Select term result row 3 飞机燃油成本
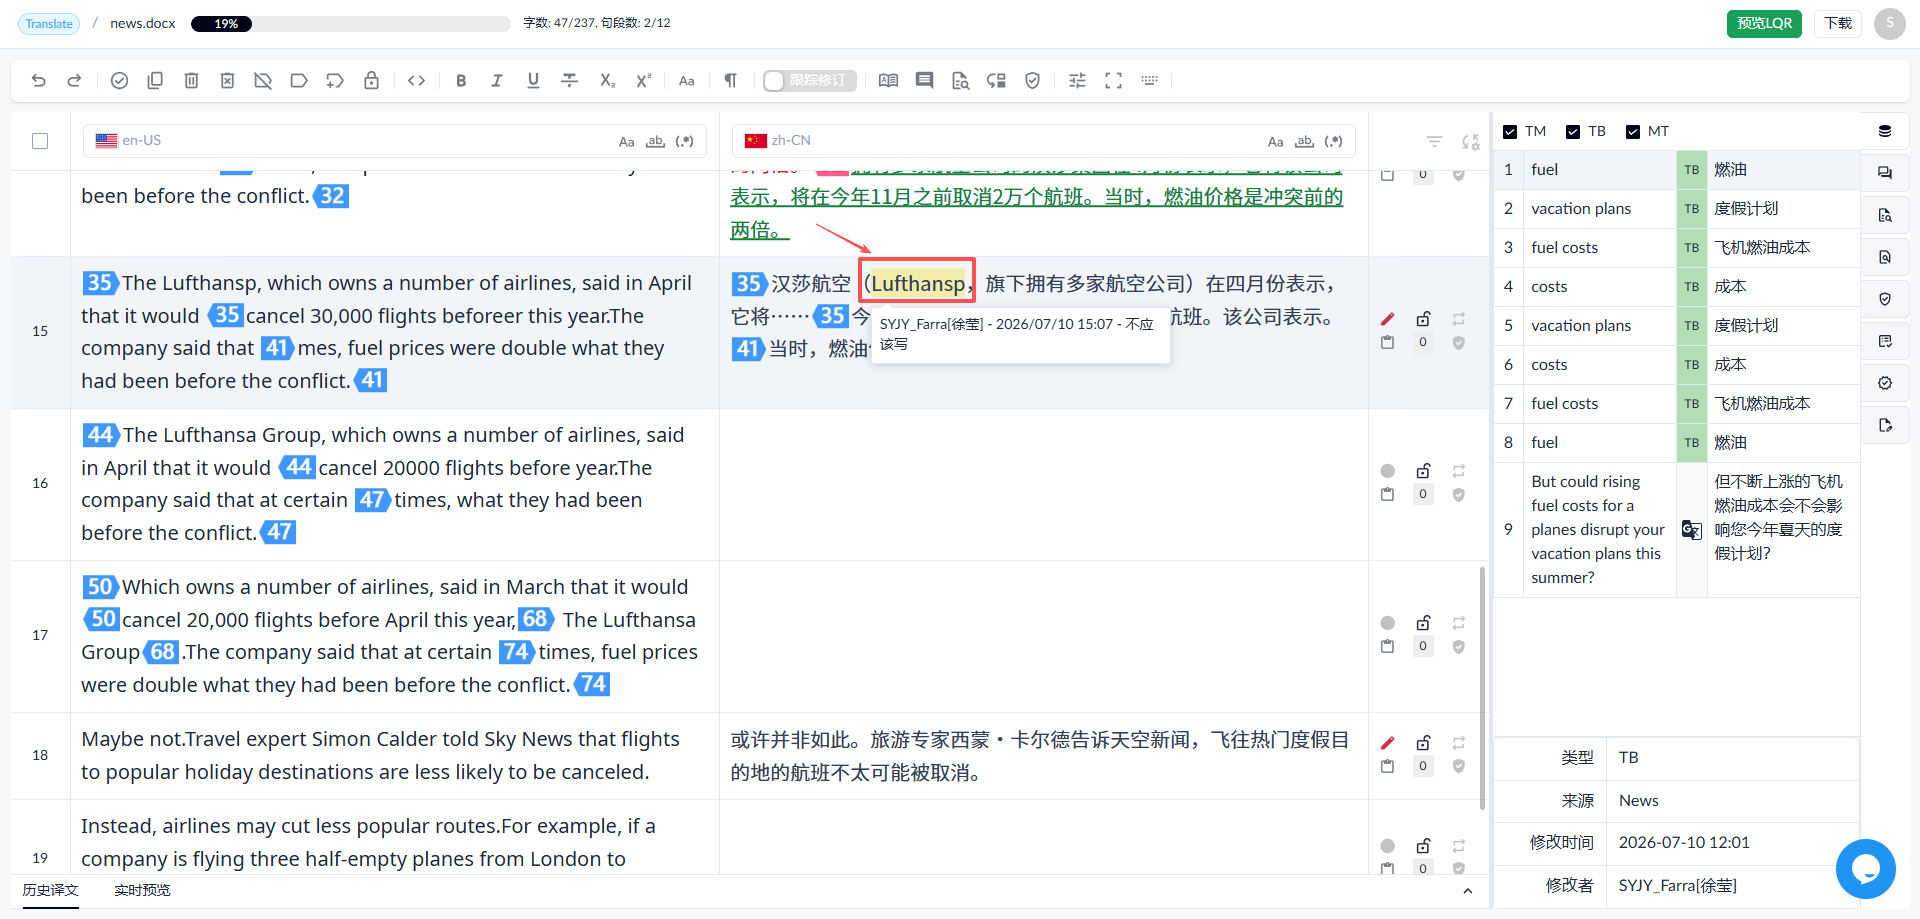 click(x=1677, y=248)
